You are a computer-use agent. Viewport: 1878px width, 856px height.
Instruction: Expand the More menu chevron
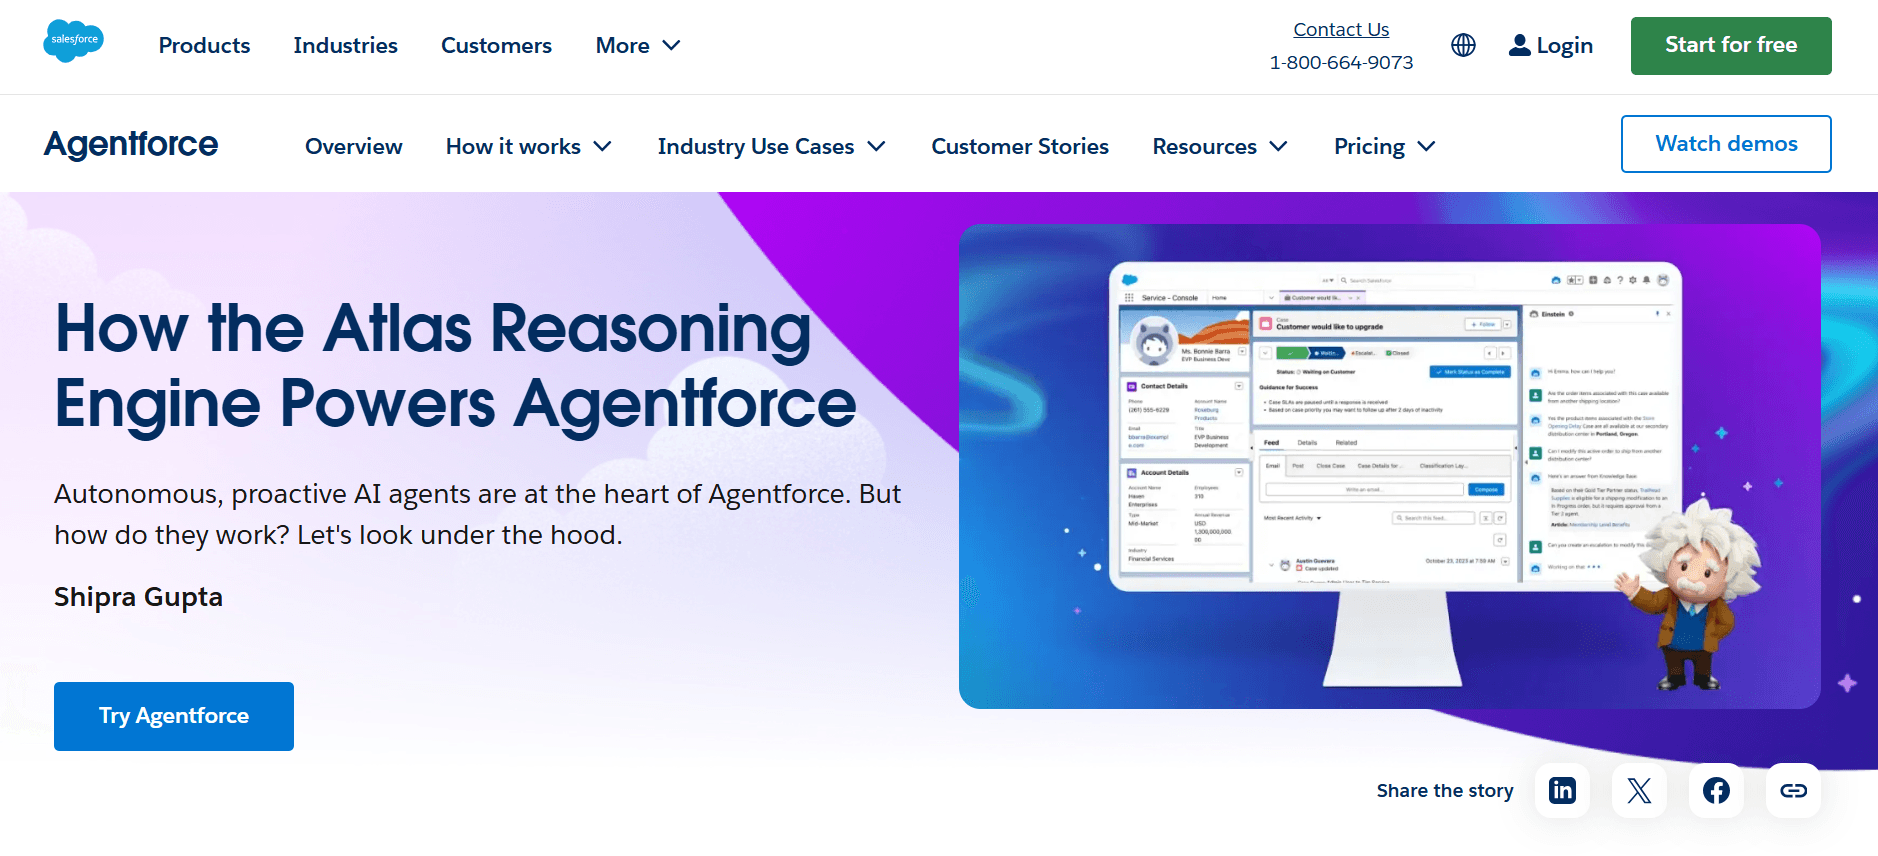coord(672,46)
